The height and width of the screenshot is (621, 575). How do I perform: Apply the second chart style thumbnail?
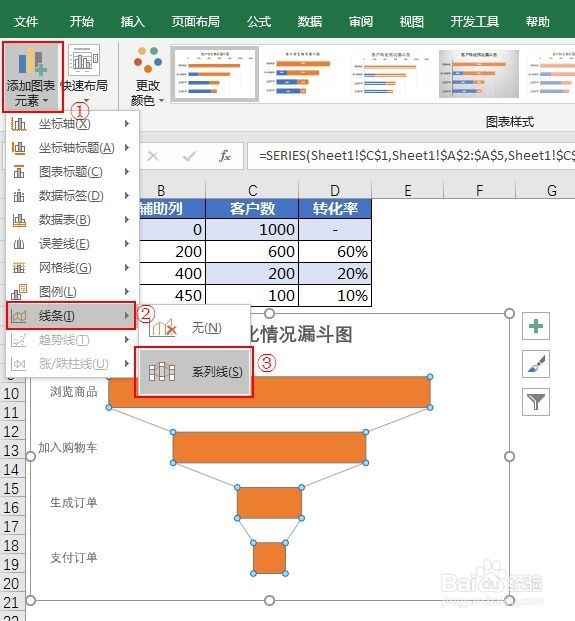click(x=302, y=74)
